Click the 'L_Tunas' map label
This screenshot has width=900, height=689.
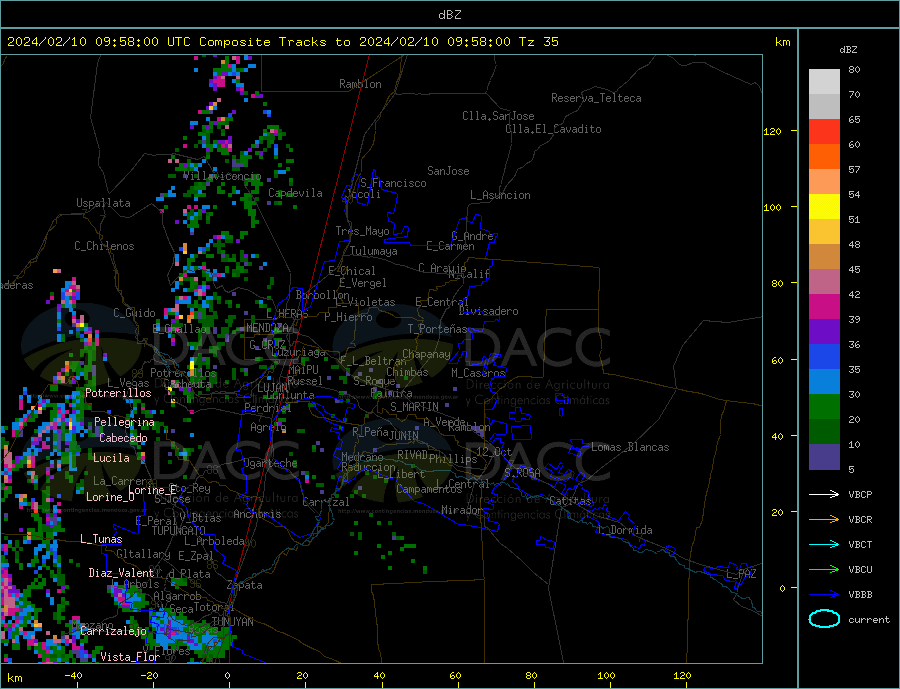(x=101, y=539)
